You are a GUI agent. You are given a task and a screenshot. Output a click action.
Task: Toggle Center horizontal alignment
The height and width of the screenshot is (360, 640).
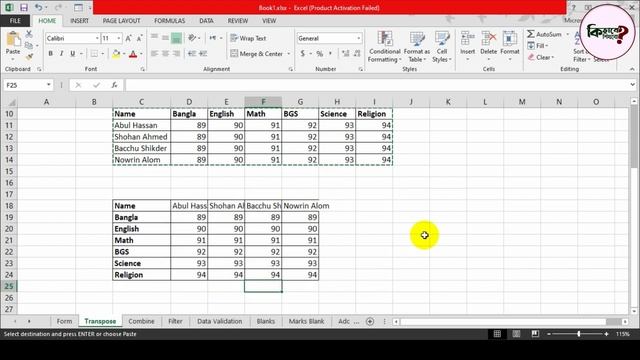pyautogui.click(x=165, y=53)
